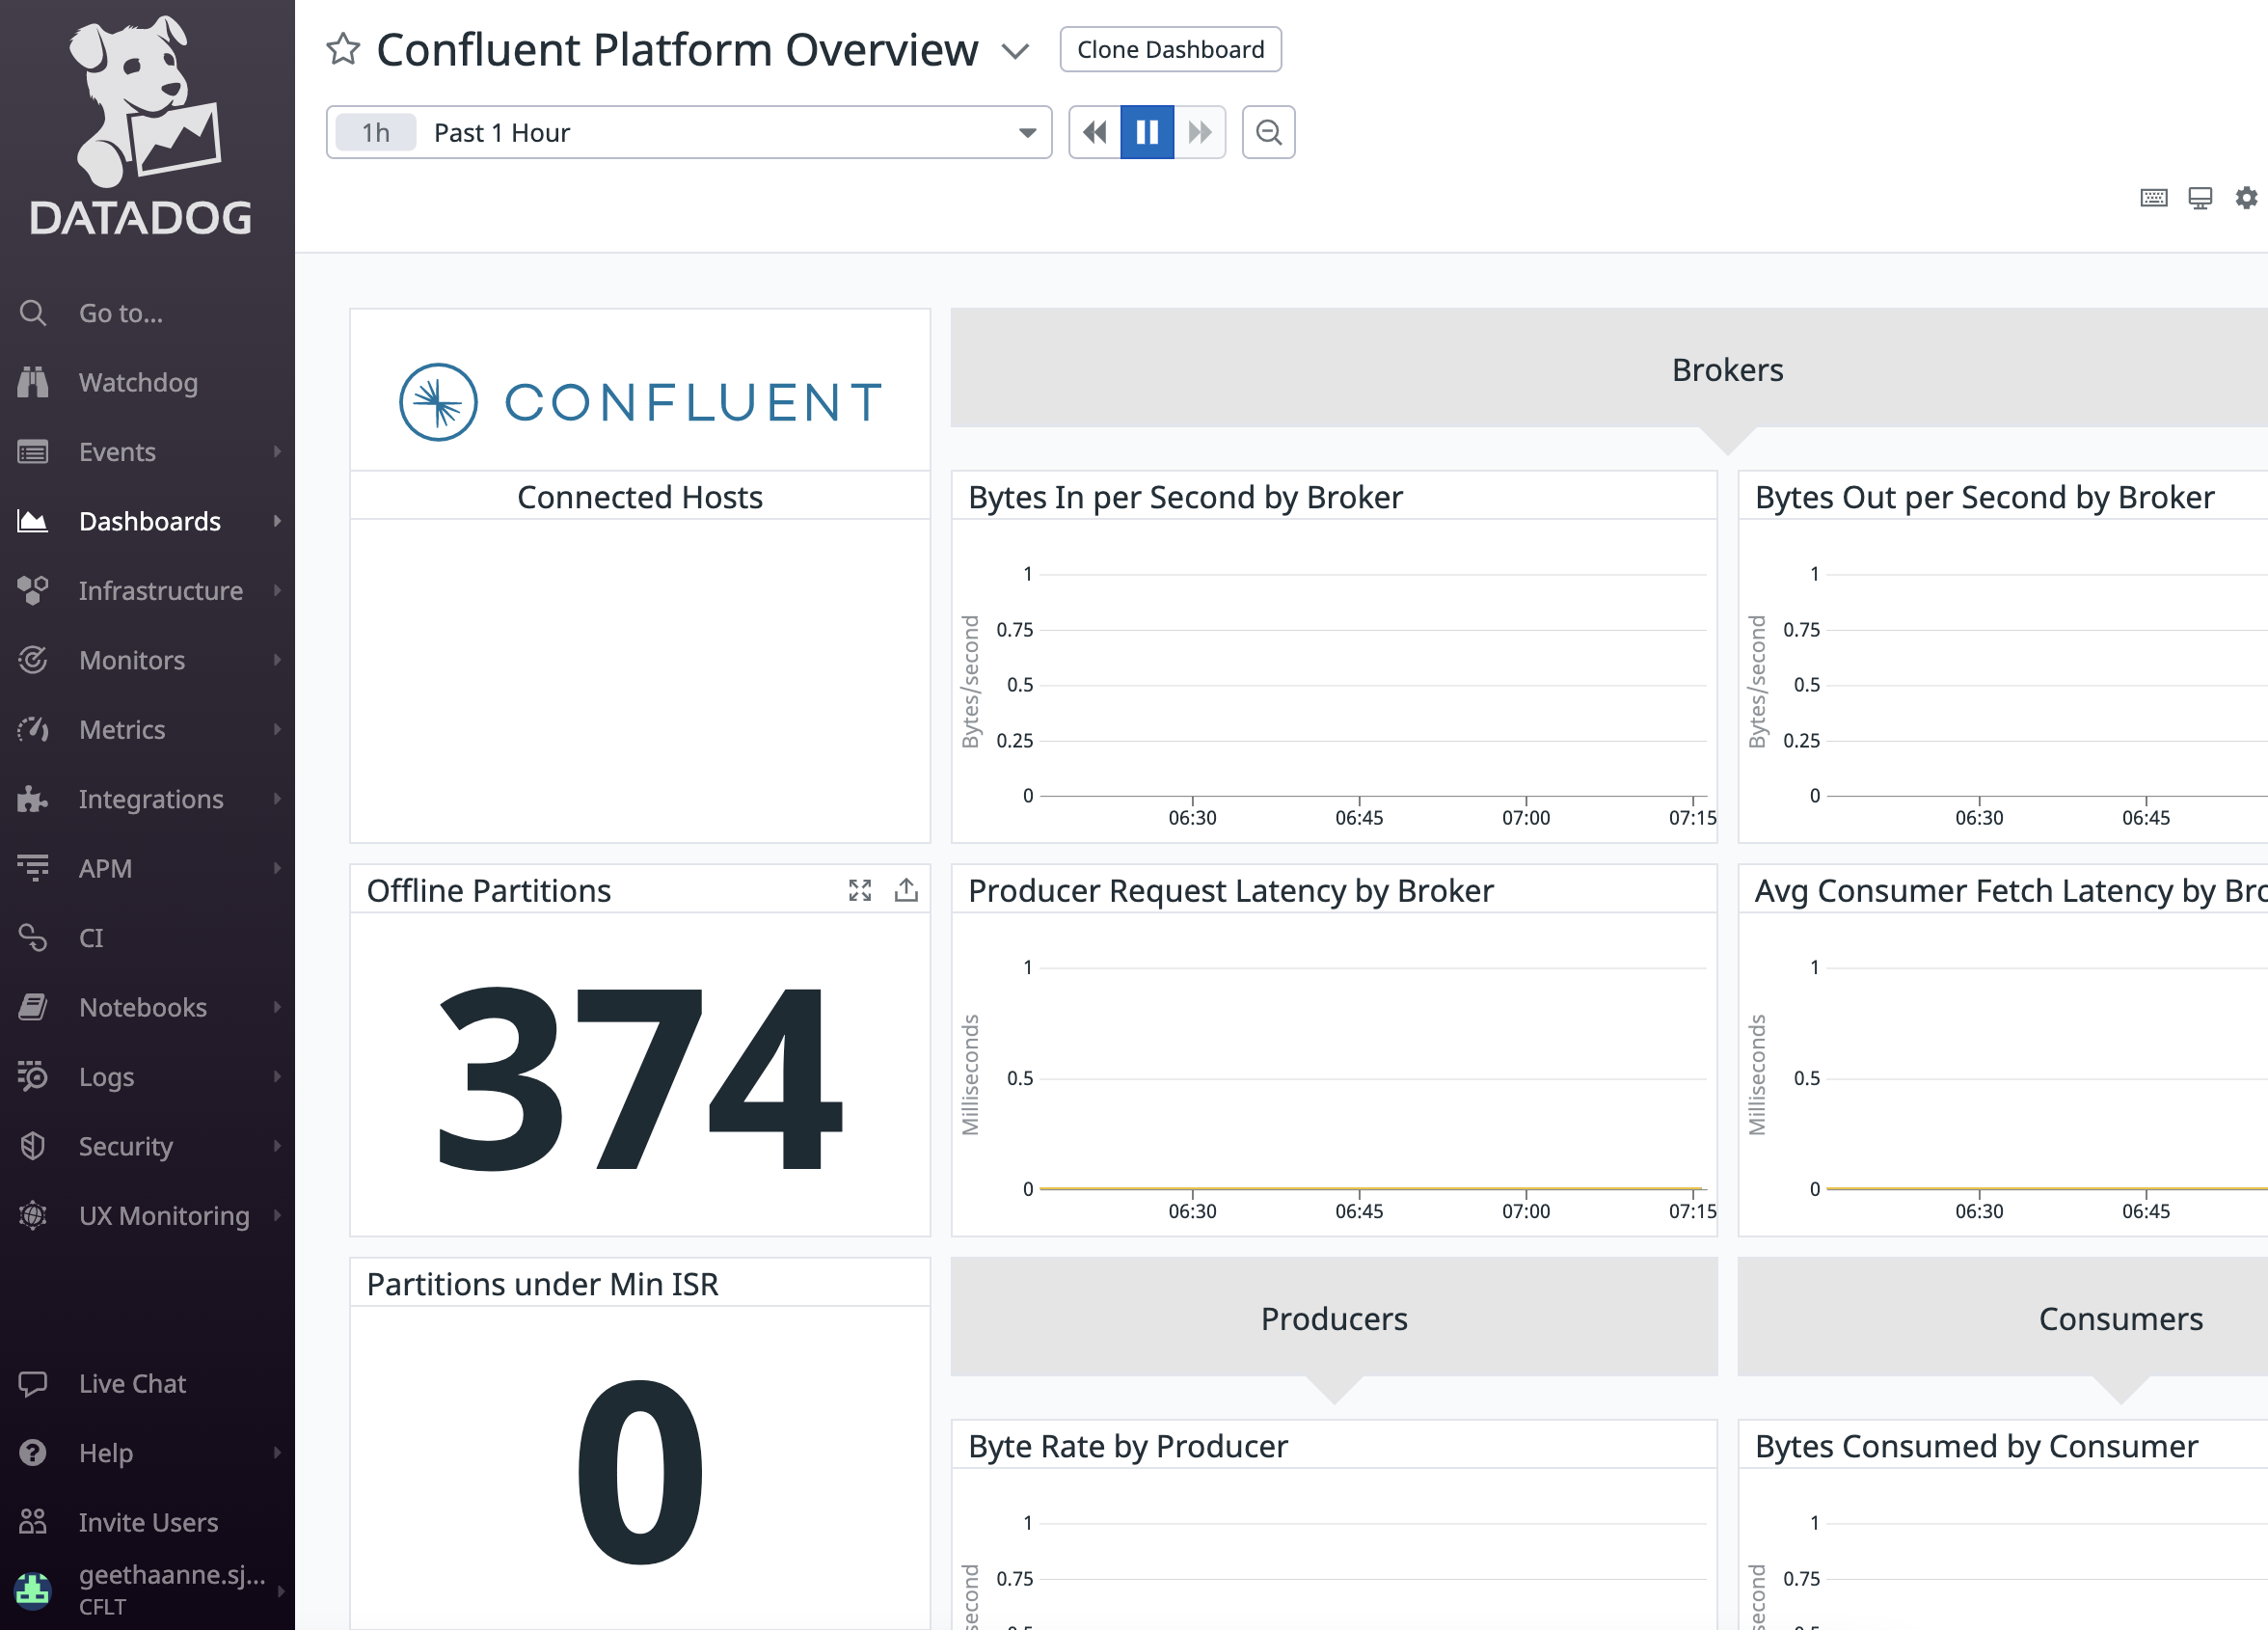Click the Clone Dashboard button
The image size is (2268, 1630).
(1170, 49)
